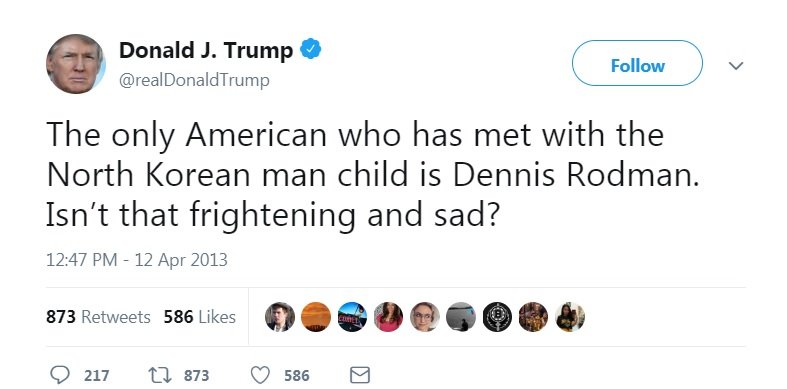Open the man in dark suit avatar

click(x=280, y=317)
